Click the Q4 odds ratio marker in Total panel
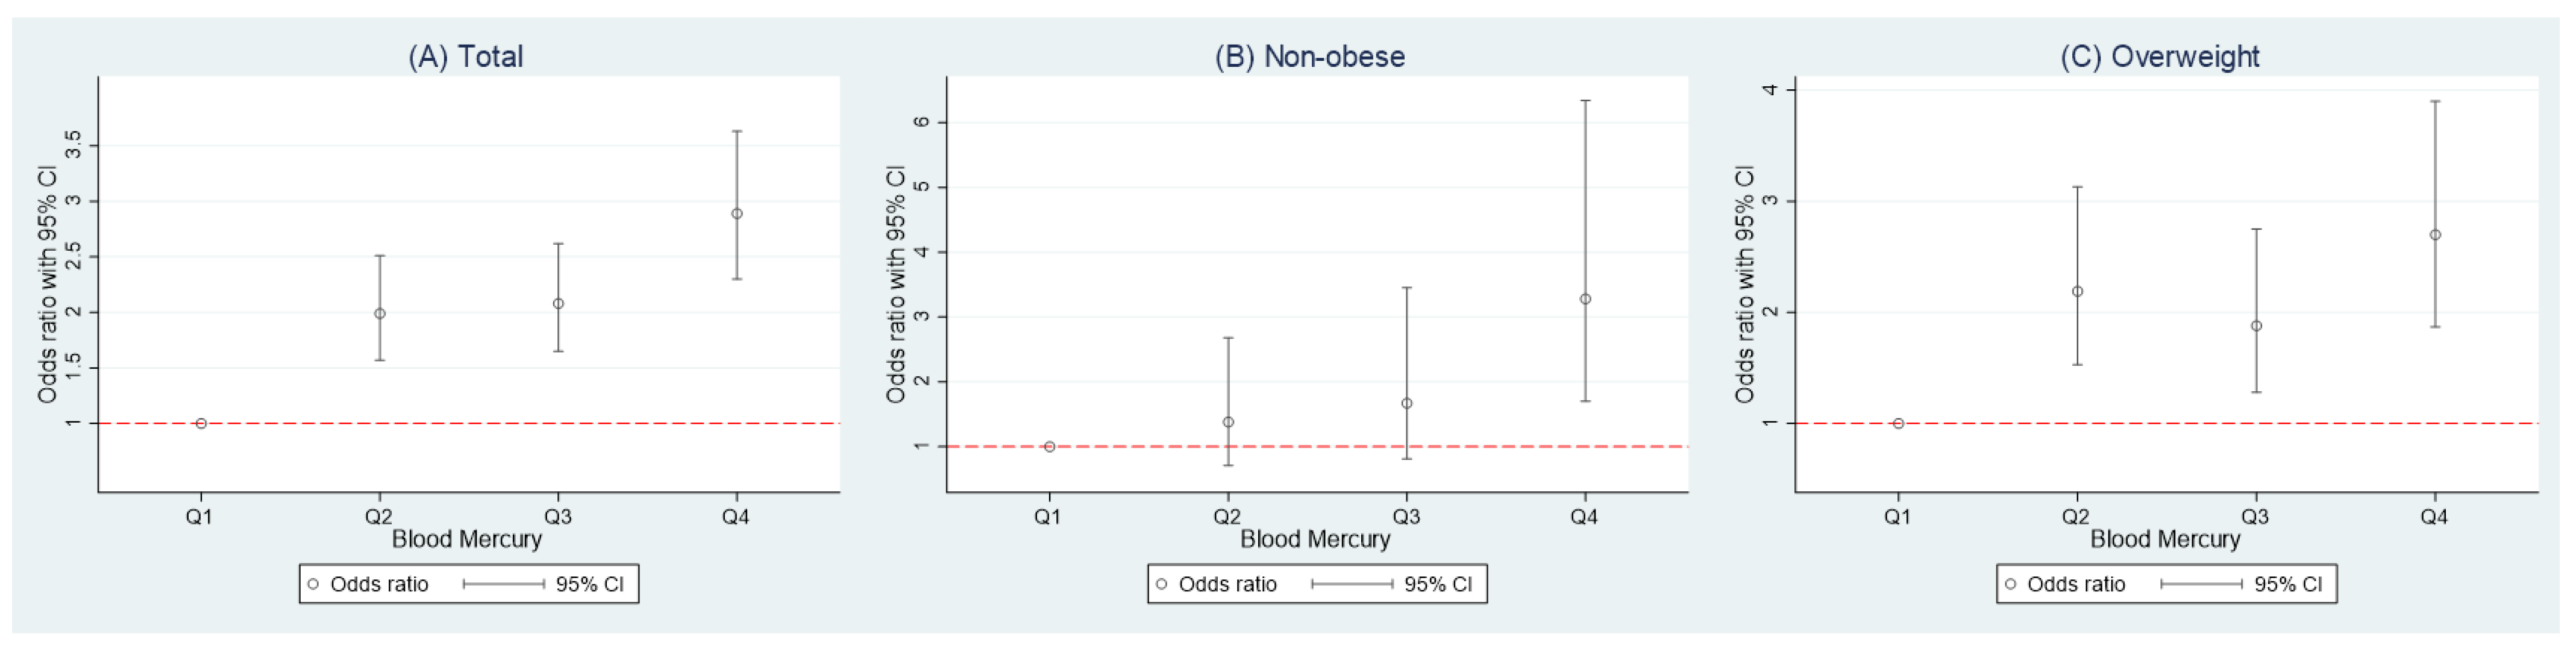 pyautogui.click(x=737, y=213)
